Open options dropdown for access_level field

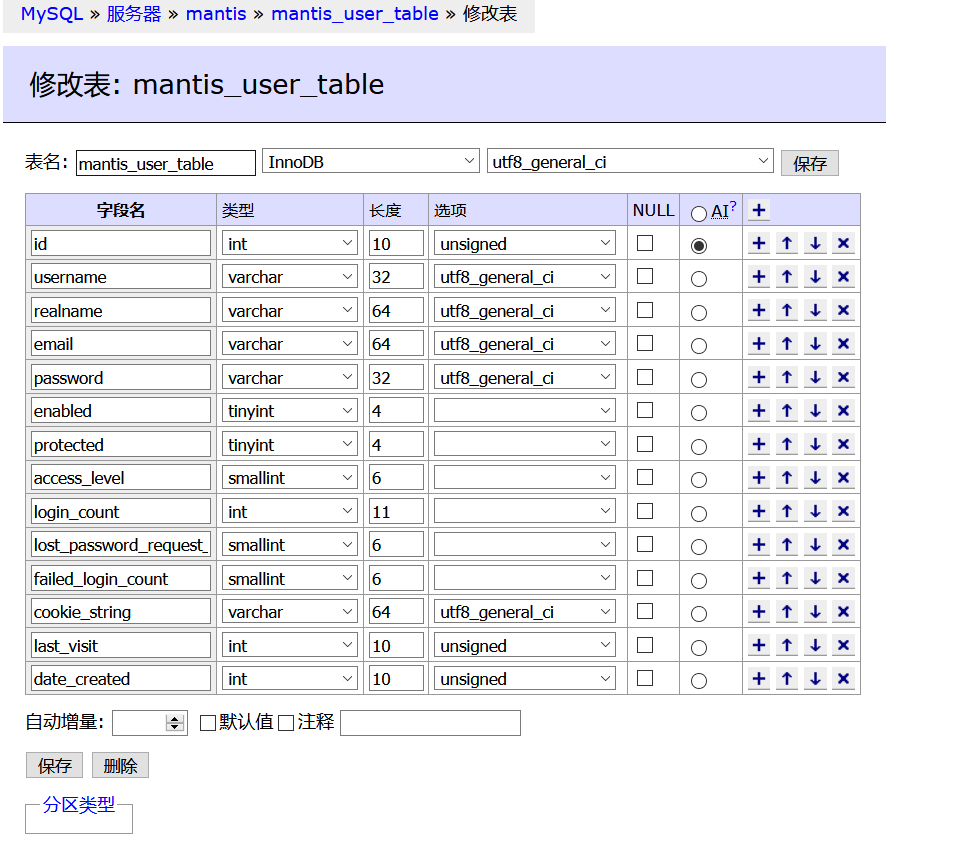tap(525, 478)
